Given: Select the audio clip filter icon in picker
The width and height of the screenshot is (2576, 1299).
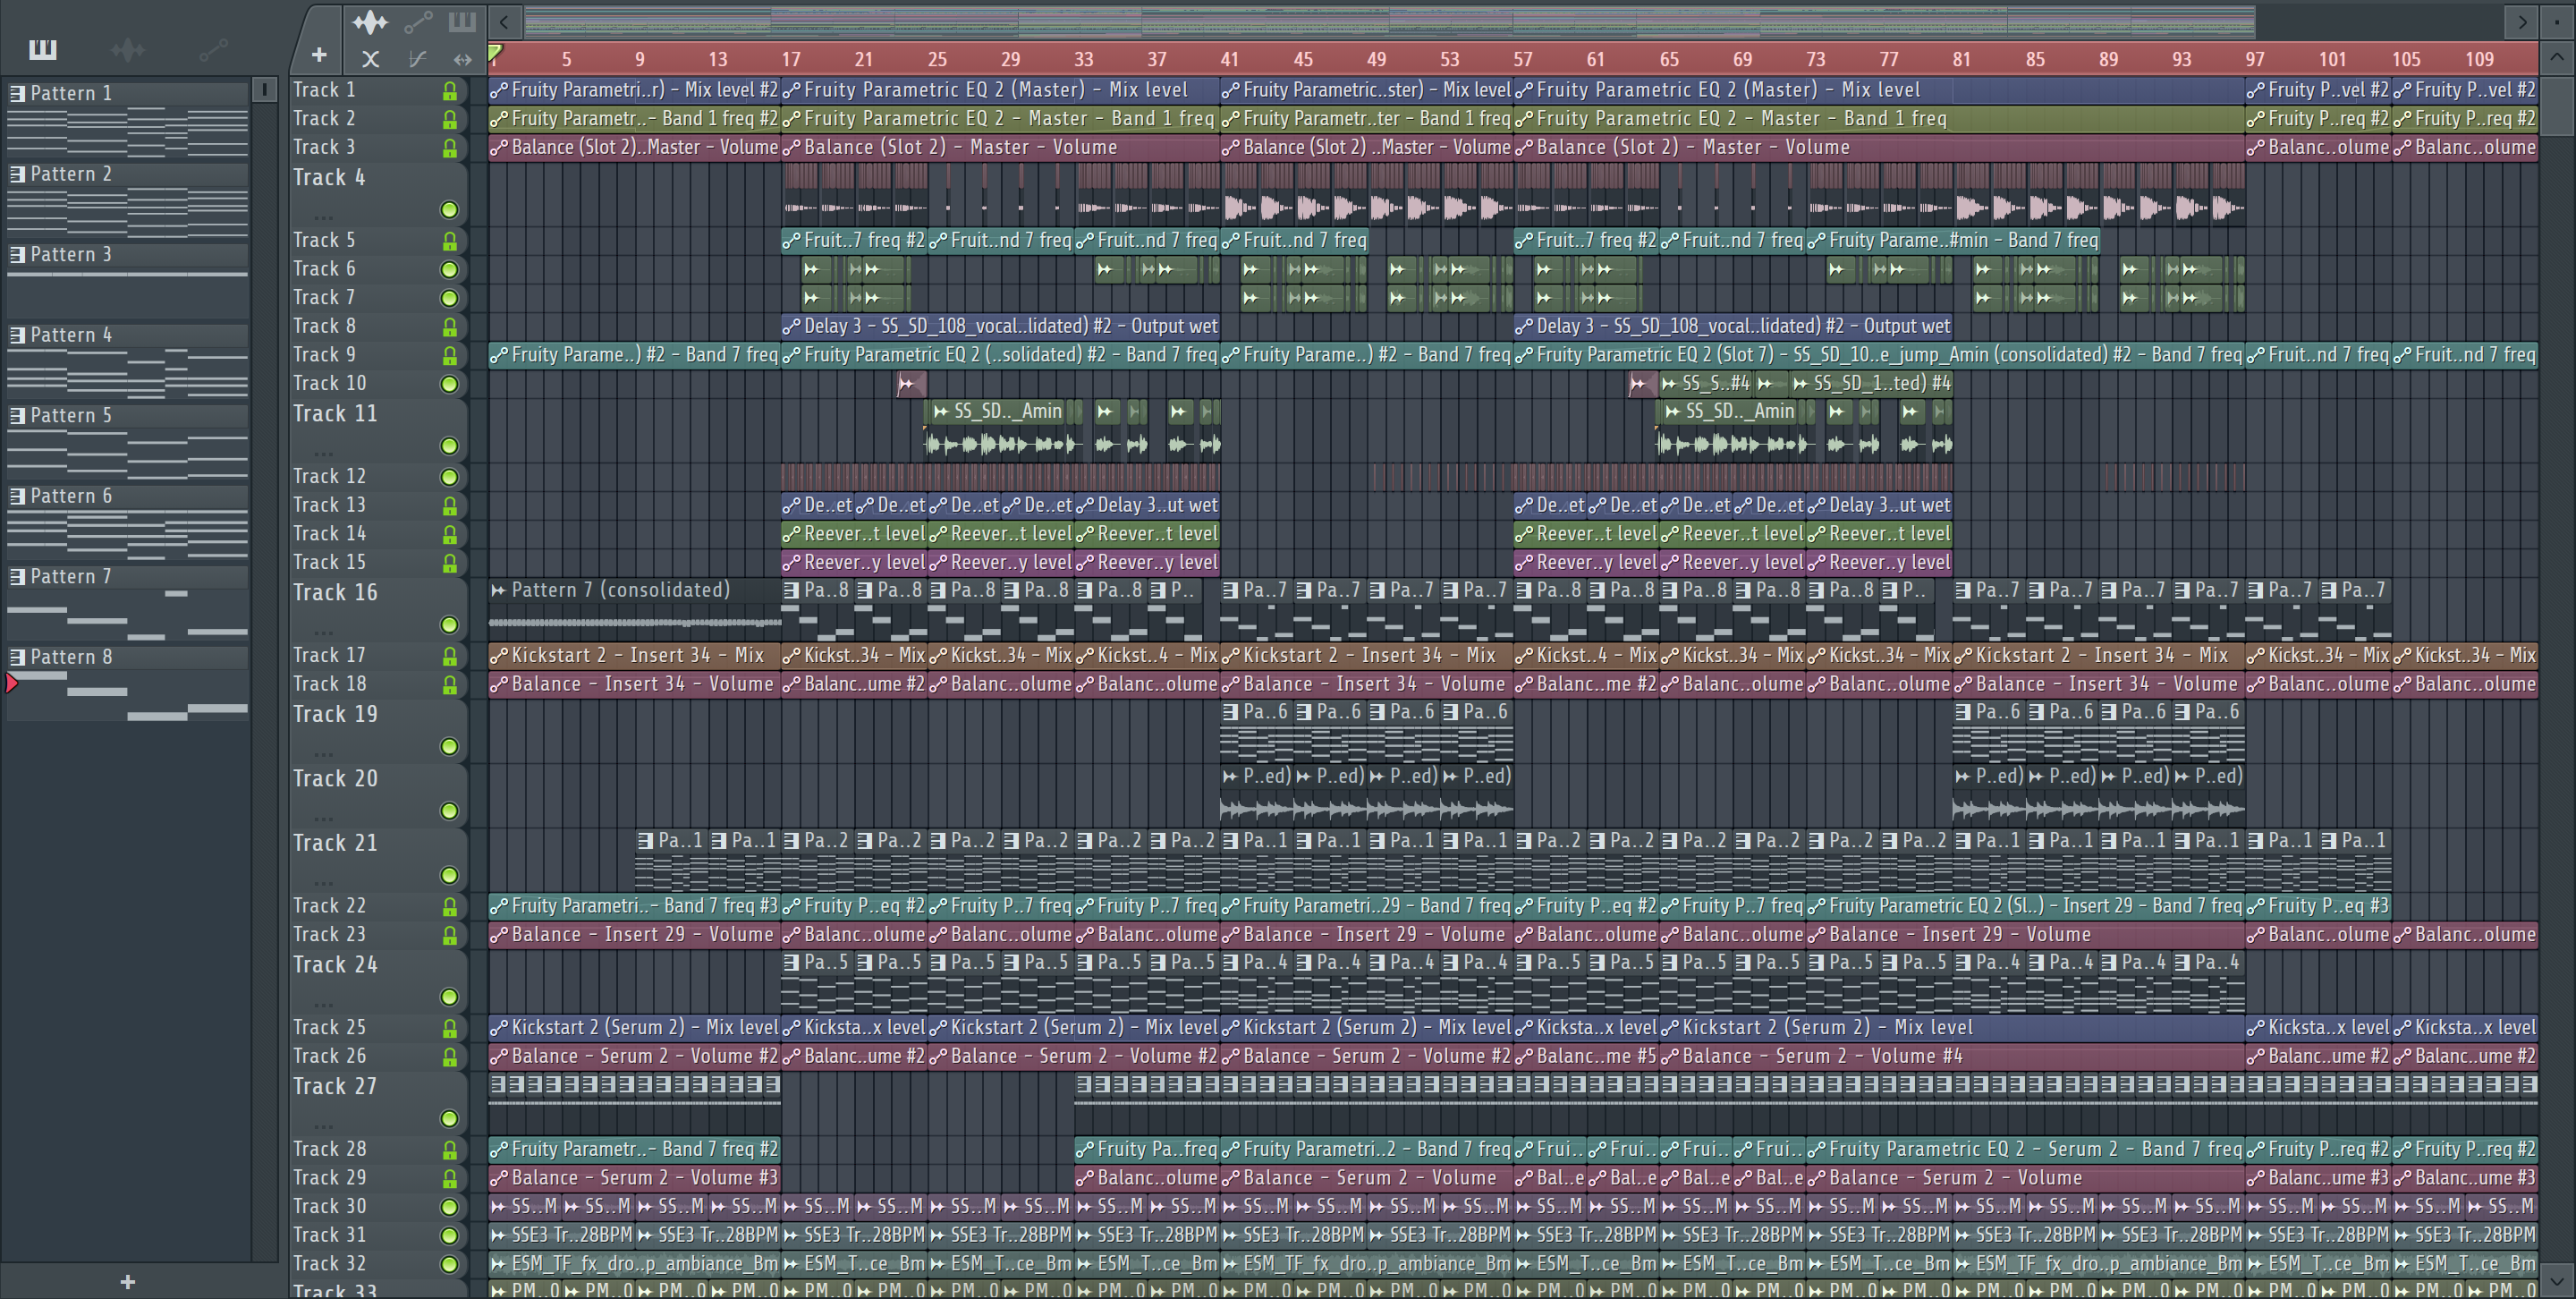Looking at the screenshot, I should (x=127, y=48).
